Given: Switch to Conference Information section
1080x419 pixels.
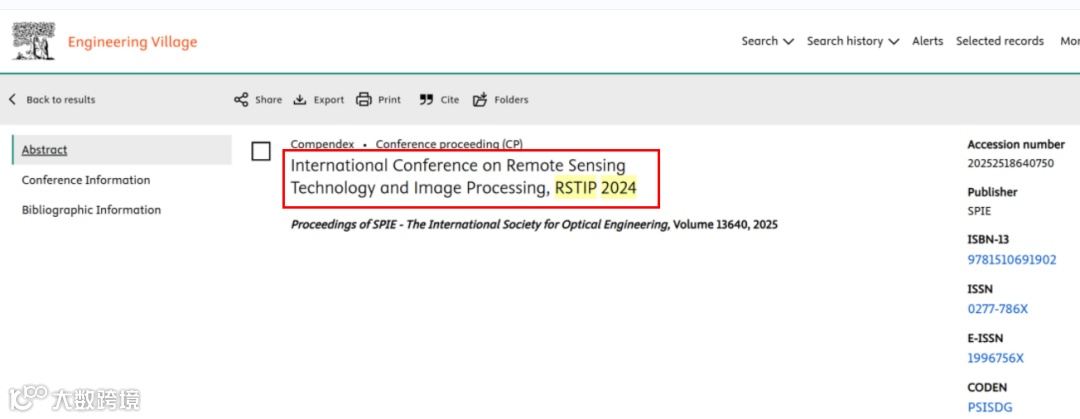Looking at the screenshot, I should tap(86, 180).
